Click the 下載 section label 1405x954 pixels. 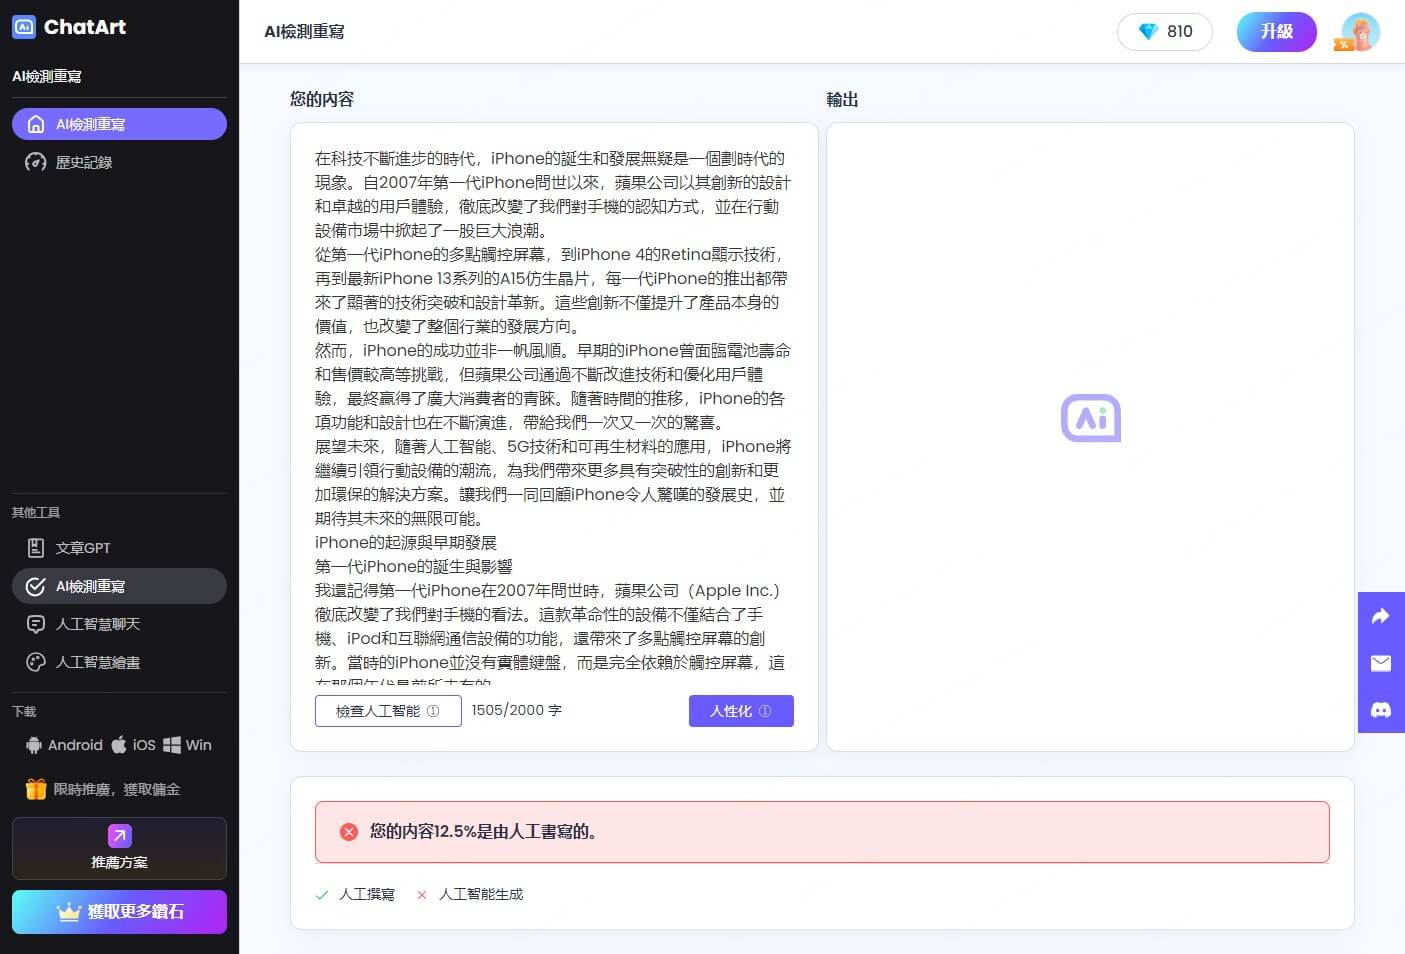[x=24, y=711]
